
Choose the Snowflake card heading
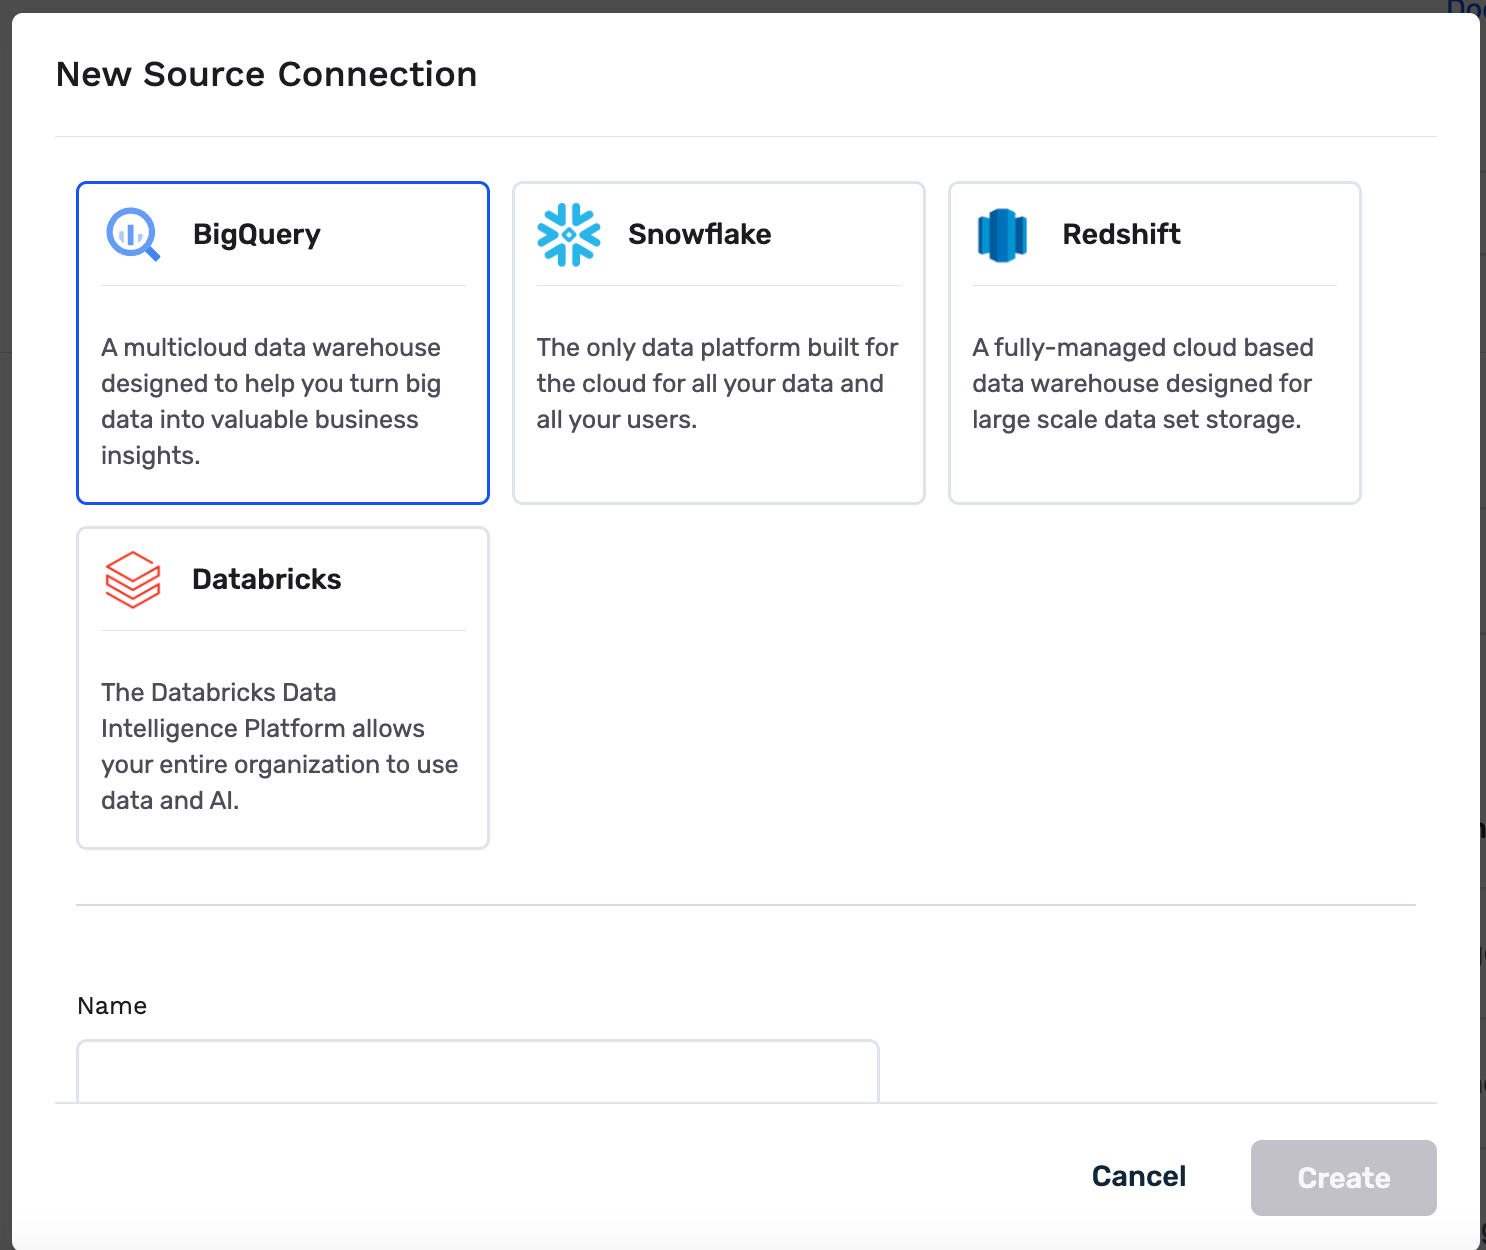coord(700,234)
